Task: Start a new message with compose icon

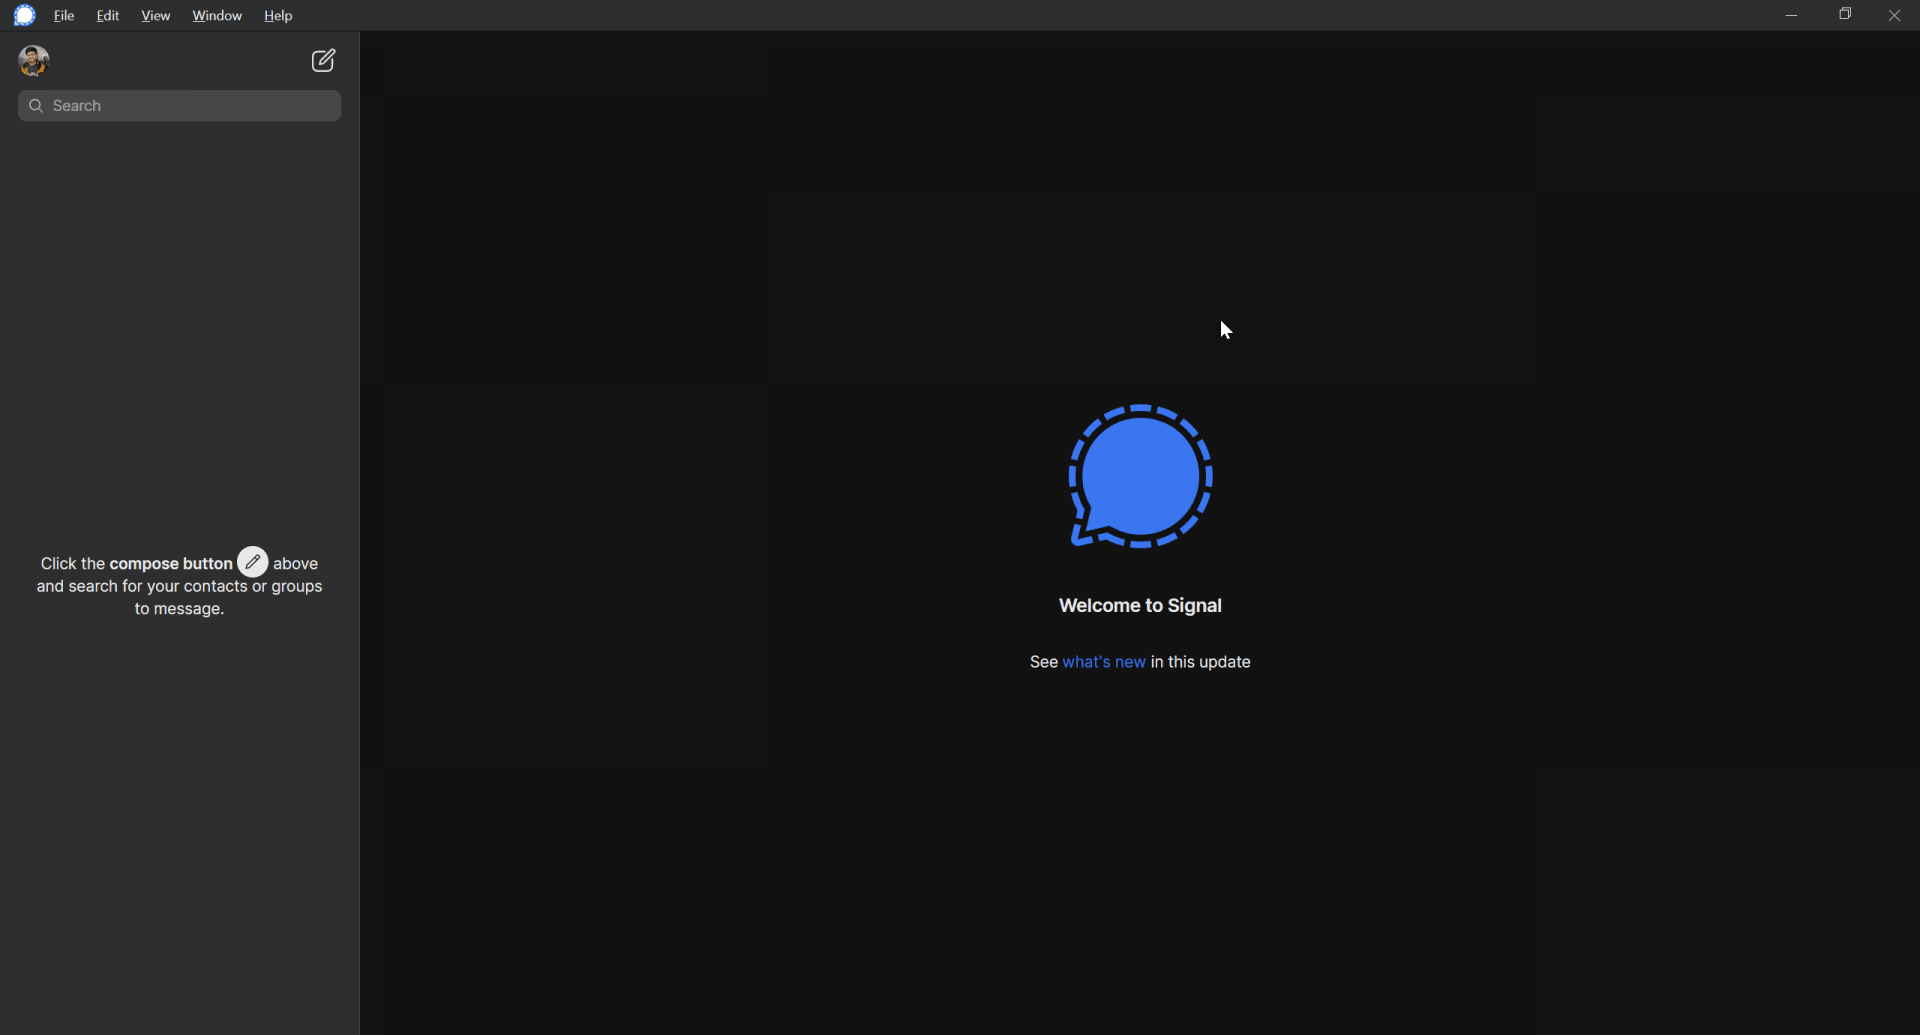Action: 323,61
